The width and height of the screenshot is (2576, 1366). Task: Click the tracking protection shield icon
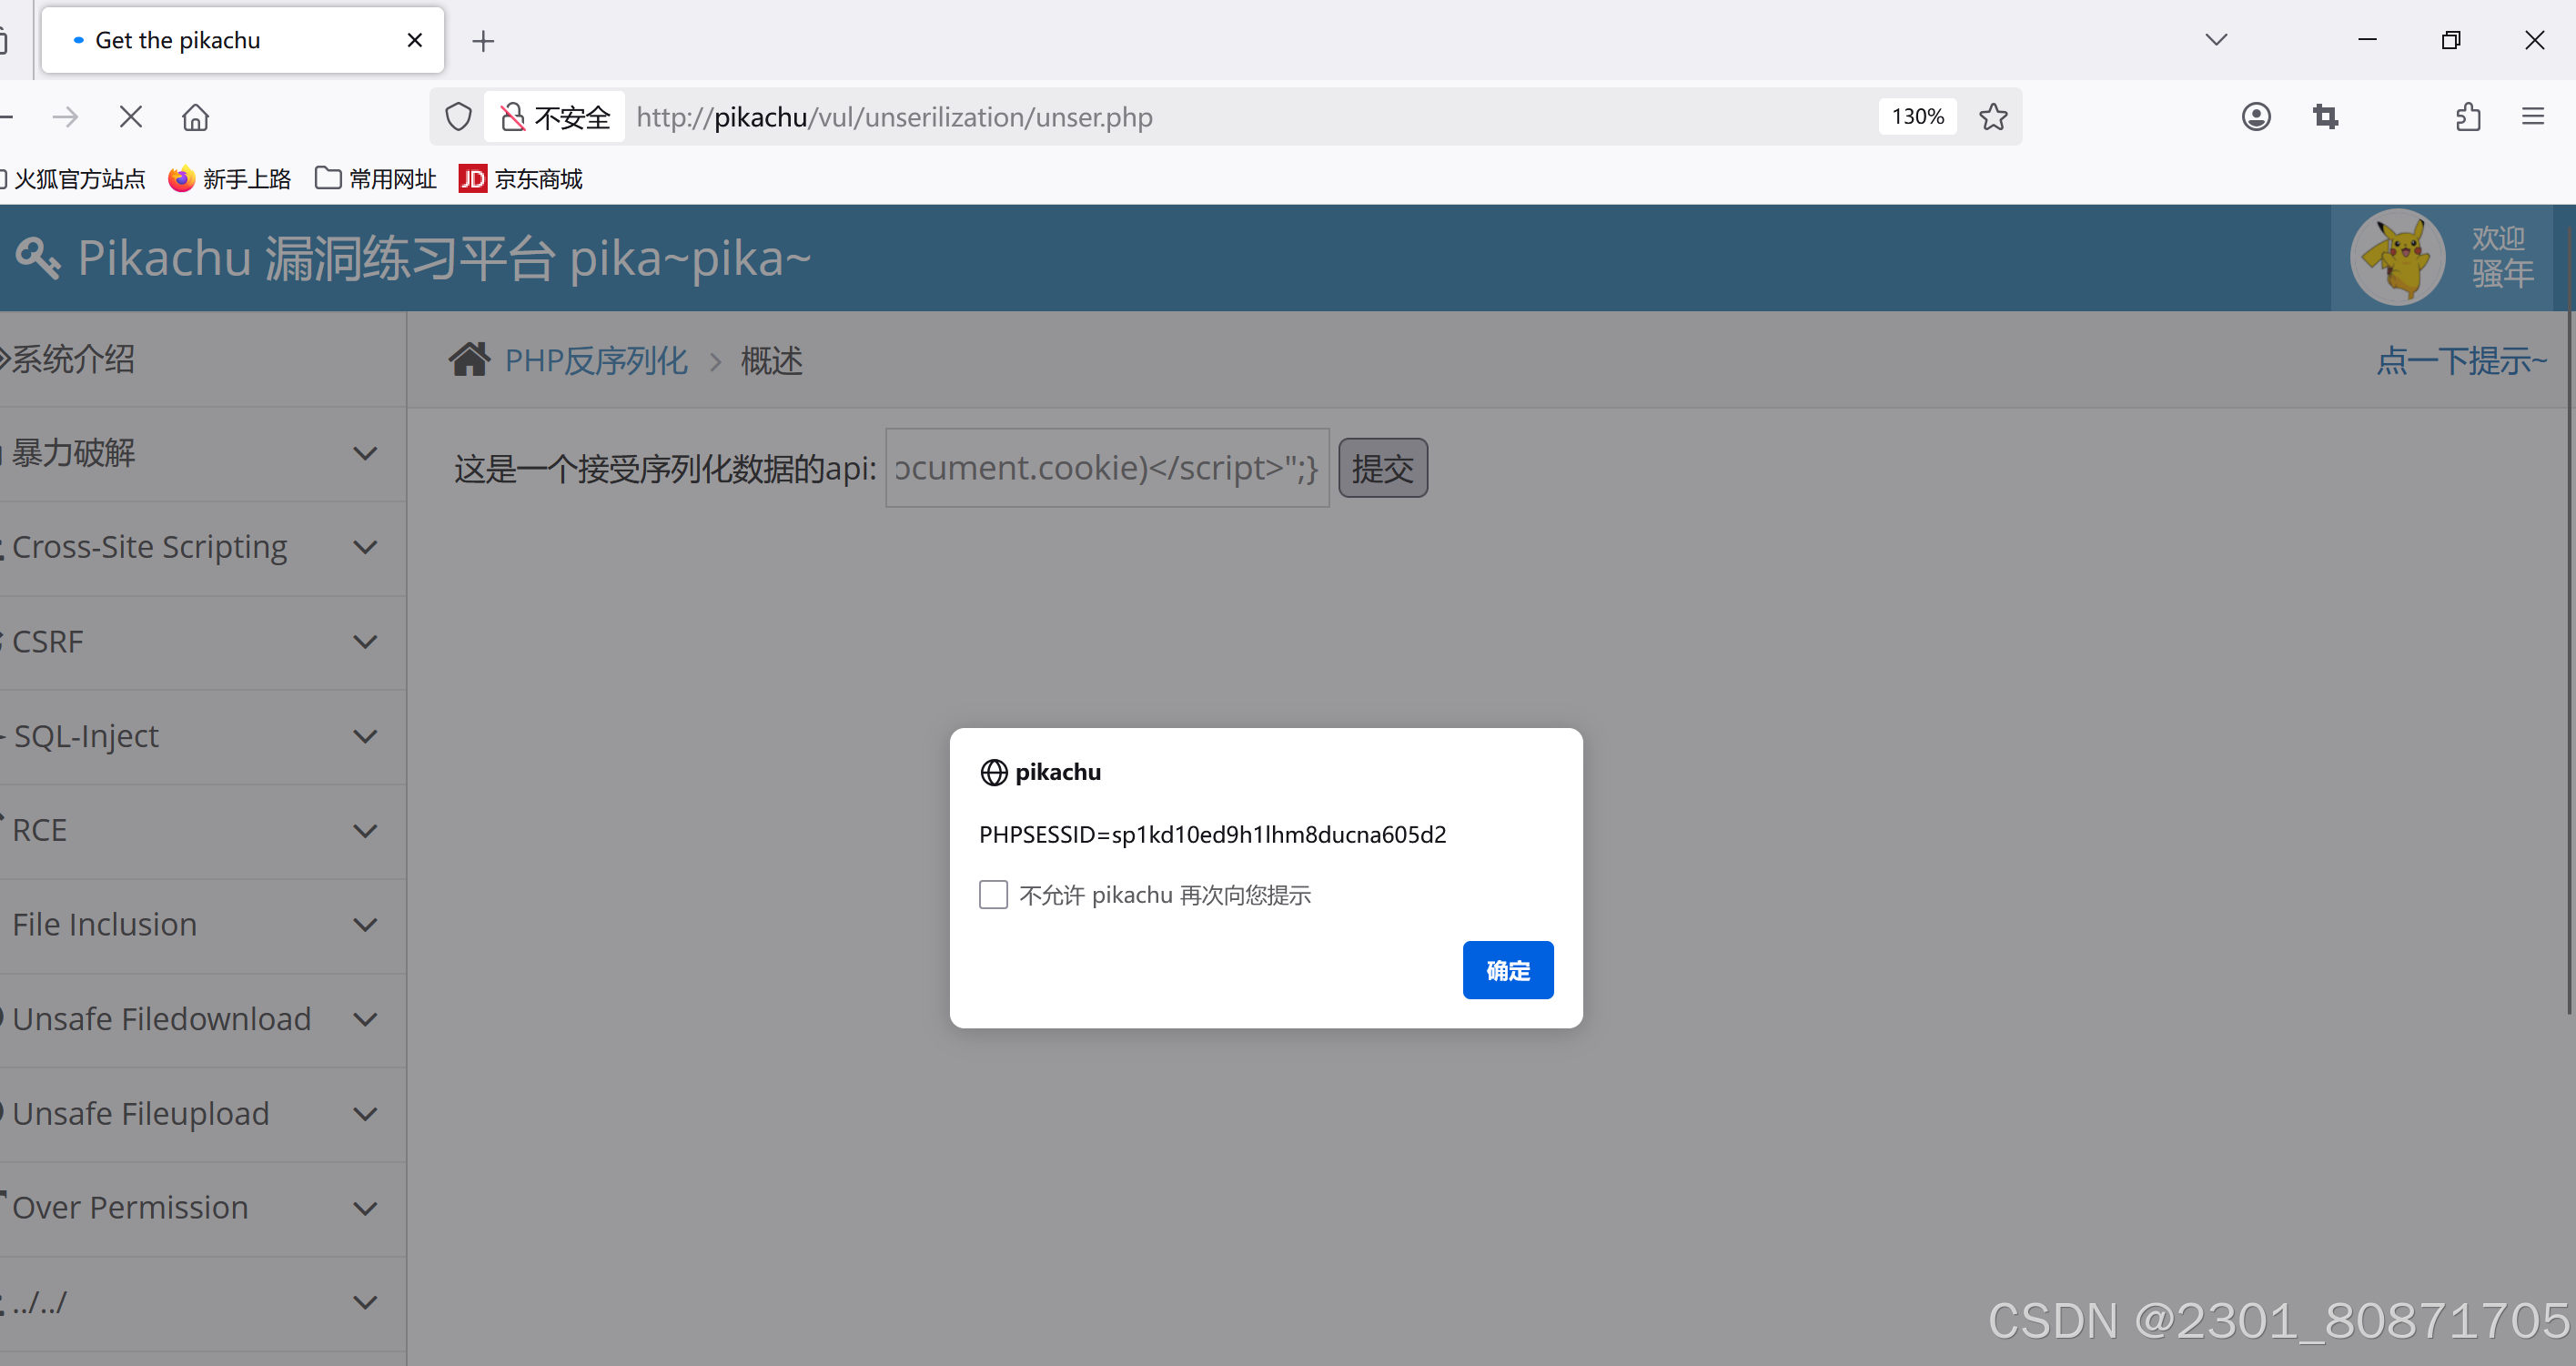[x=458, y=117]
